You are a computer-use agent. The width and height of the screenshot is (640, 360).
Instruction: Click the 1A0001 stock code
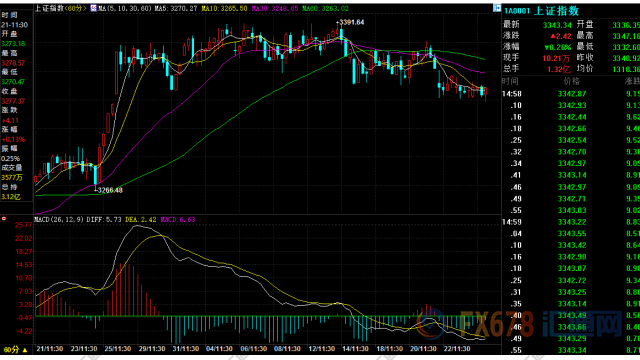pyautogui.click(x=517, y=11)
